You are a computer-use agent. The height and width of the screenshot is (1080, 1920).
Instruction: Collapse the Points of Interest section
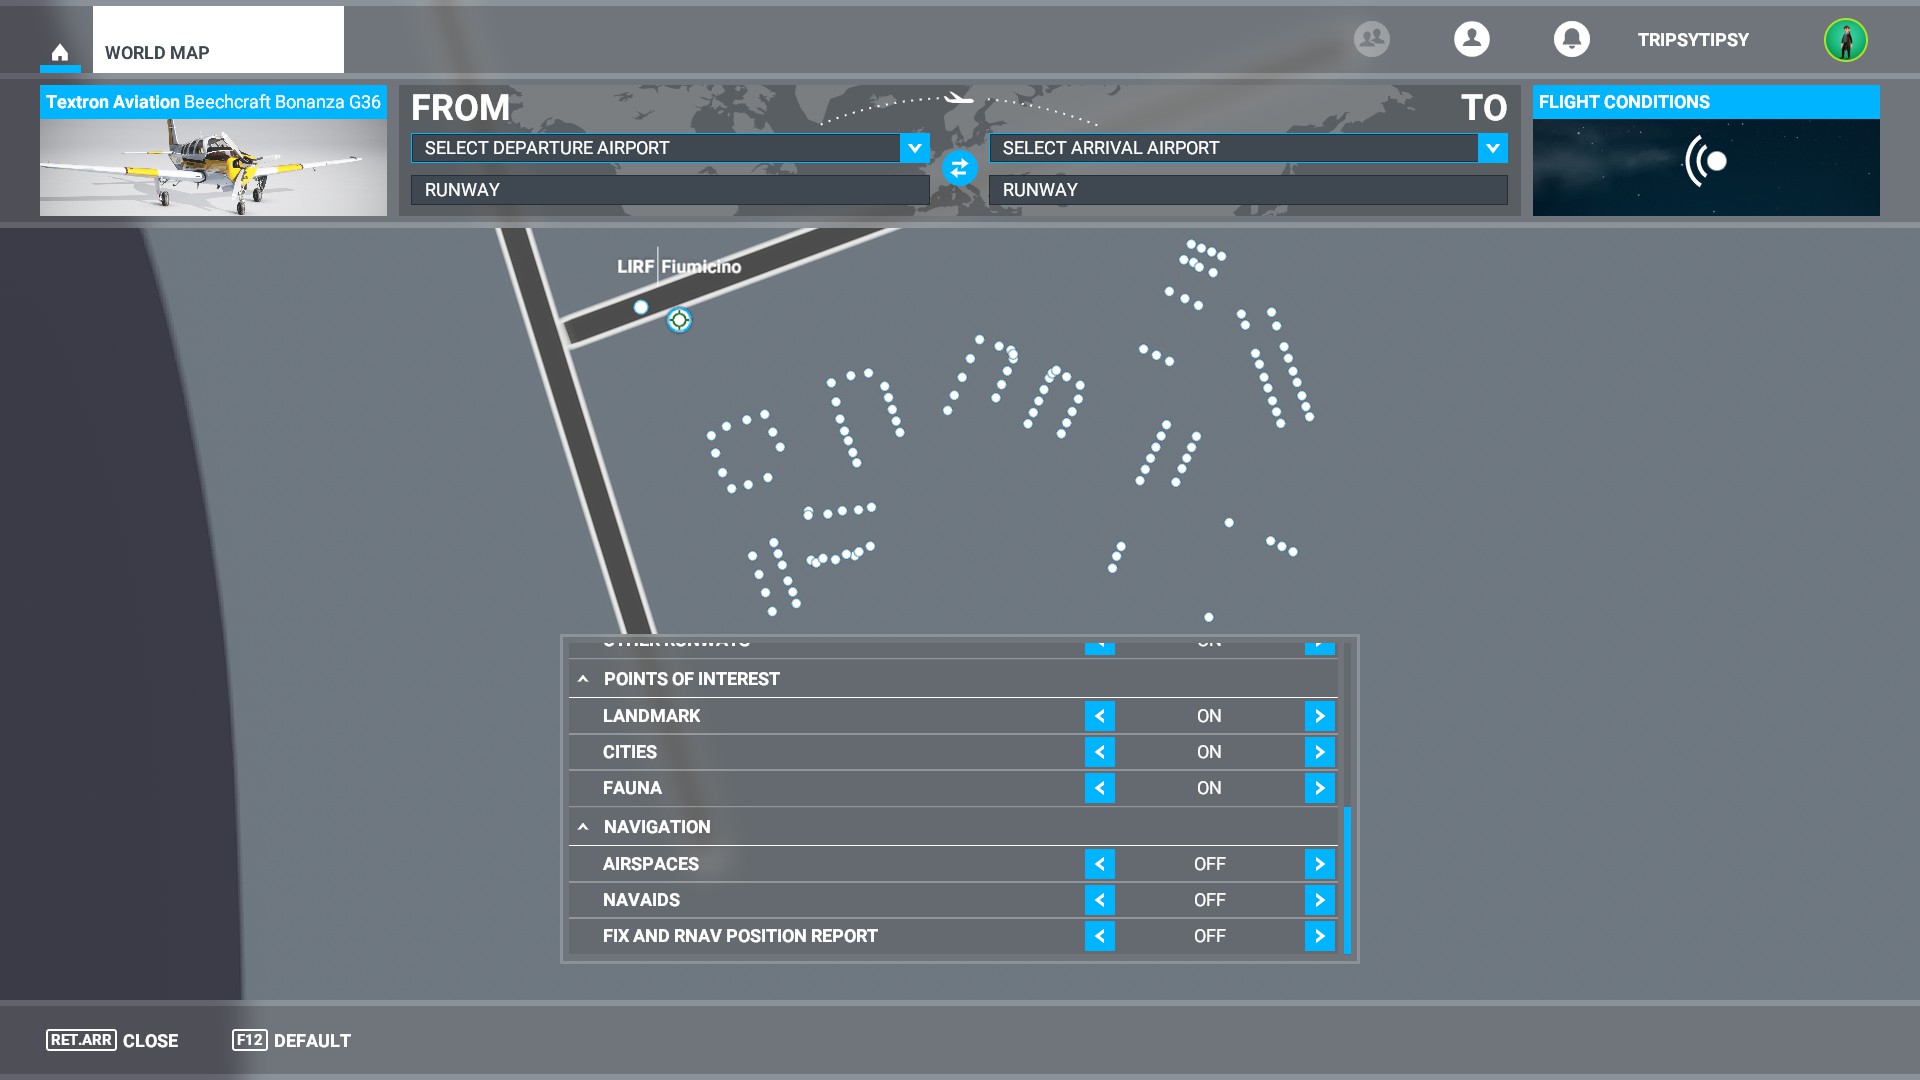[x=584, y=678]
